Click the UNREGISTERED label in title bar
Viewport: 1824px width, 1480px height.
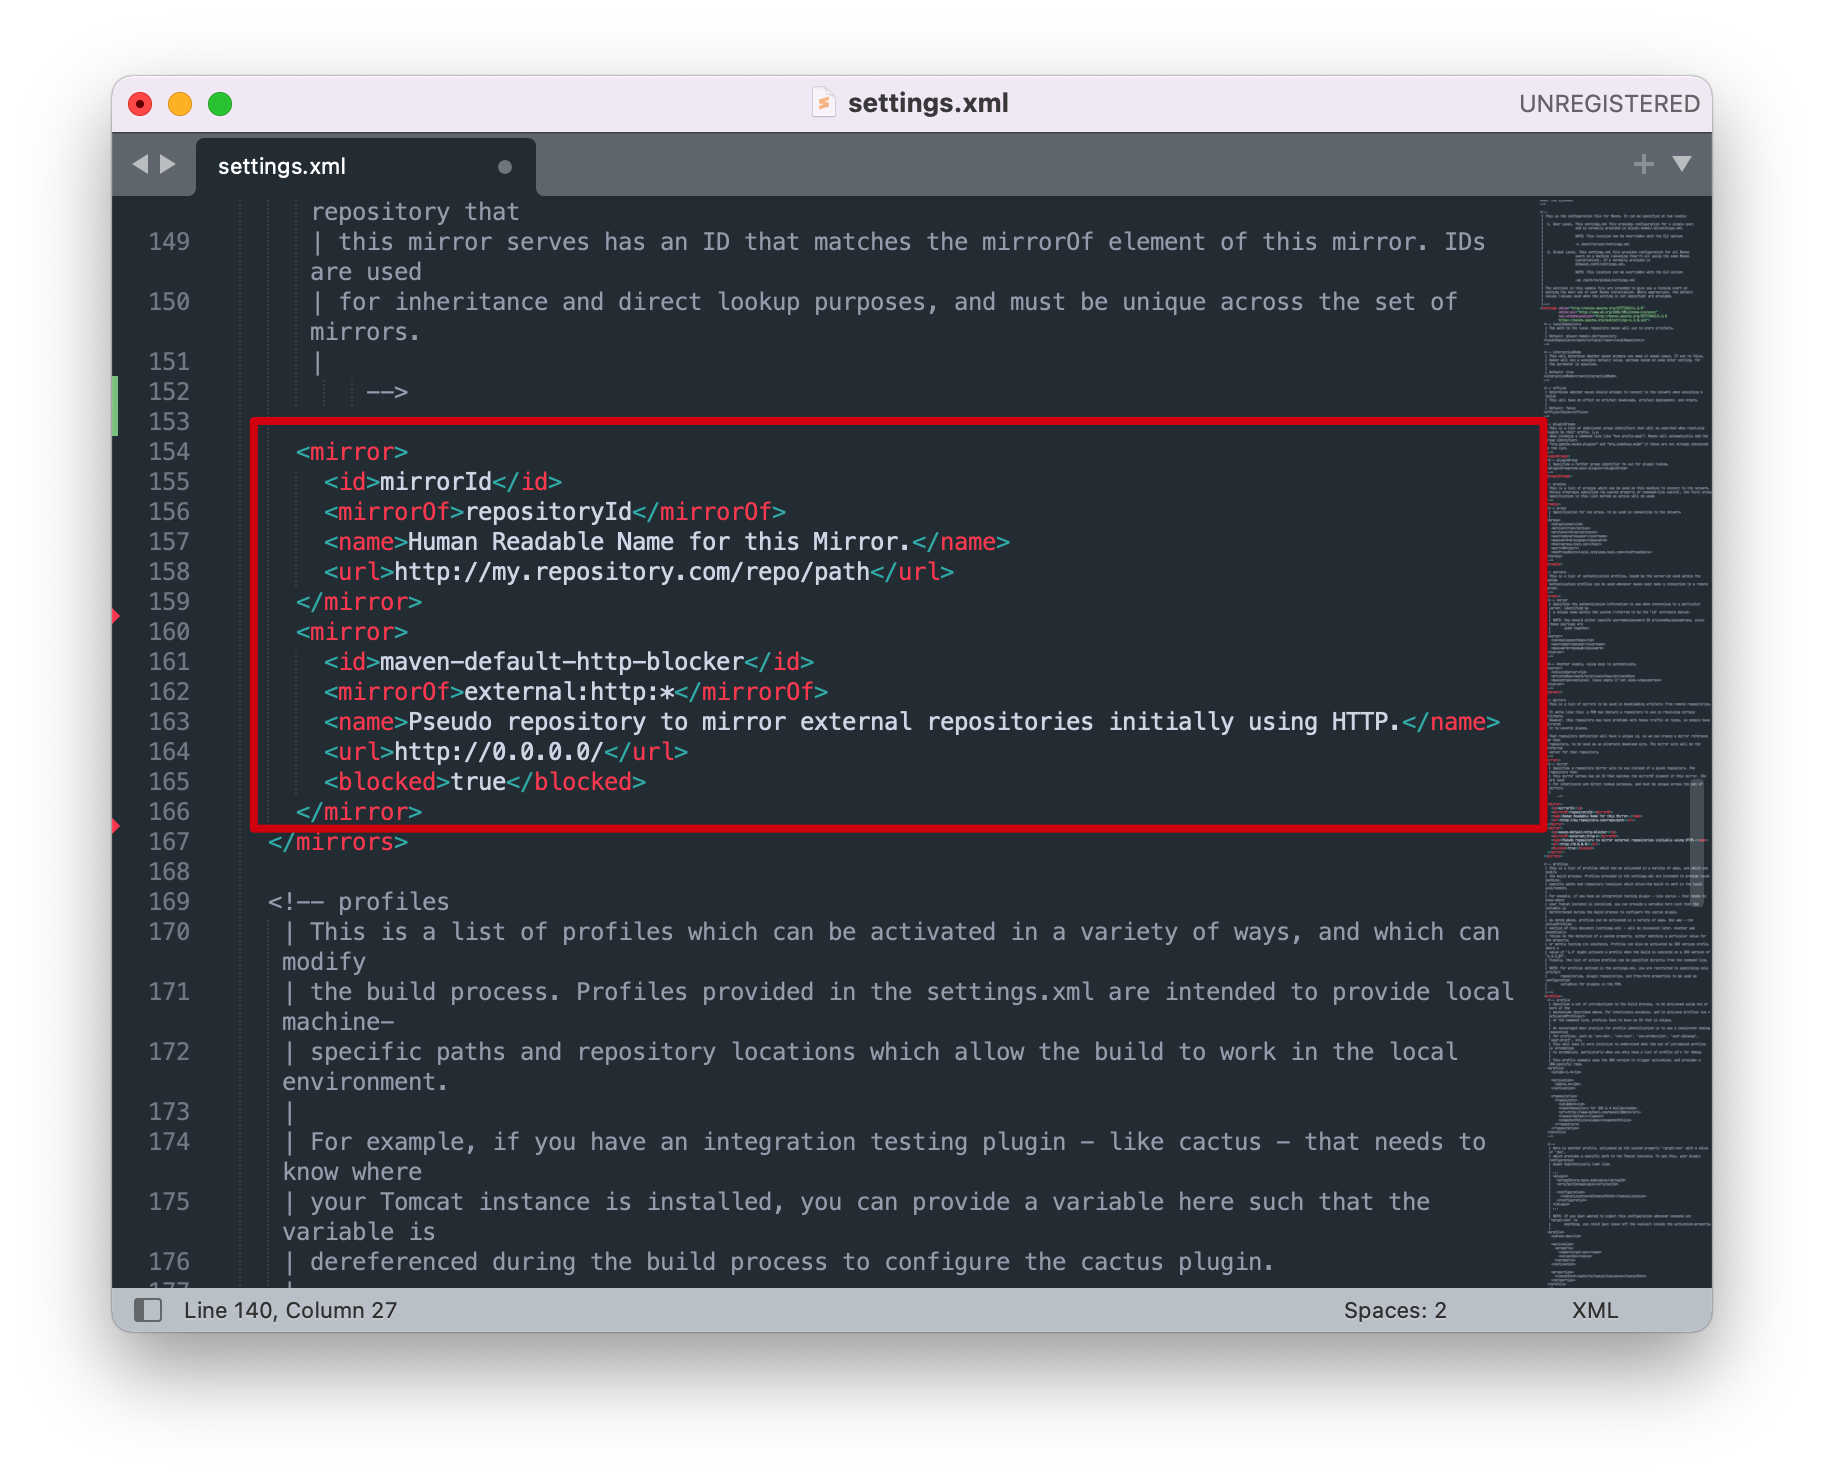(1609, 104)
